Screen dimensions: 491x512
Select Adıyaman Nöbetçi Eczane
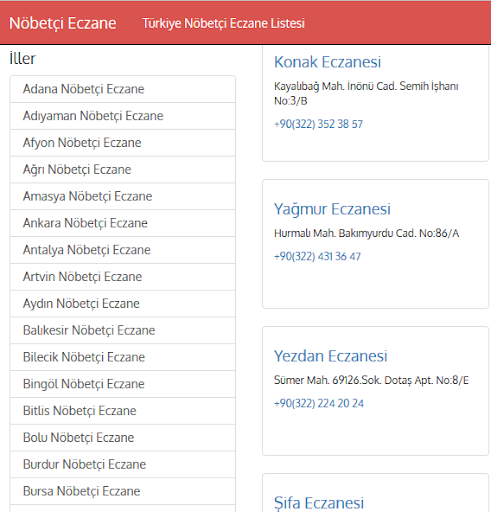(x=123, y=116)
